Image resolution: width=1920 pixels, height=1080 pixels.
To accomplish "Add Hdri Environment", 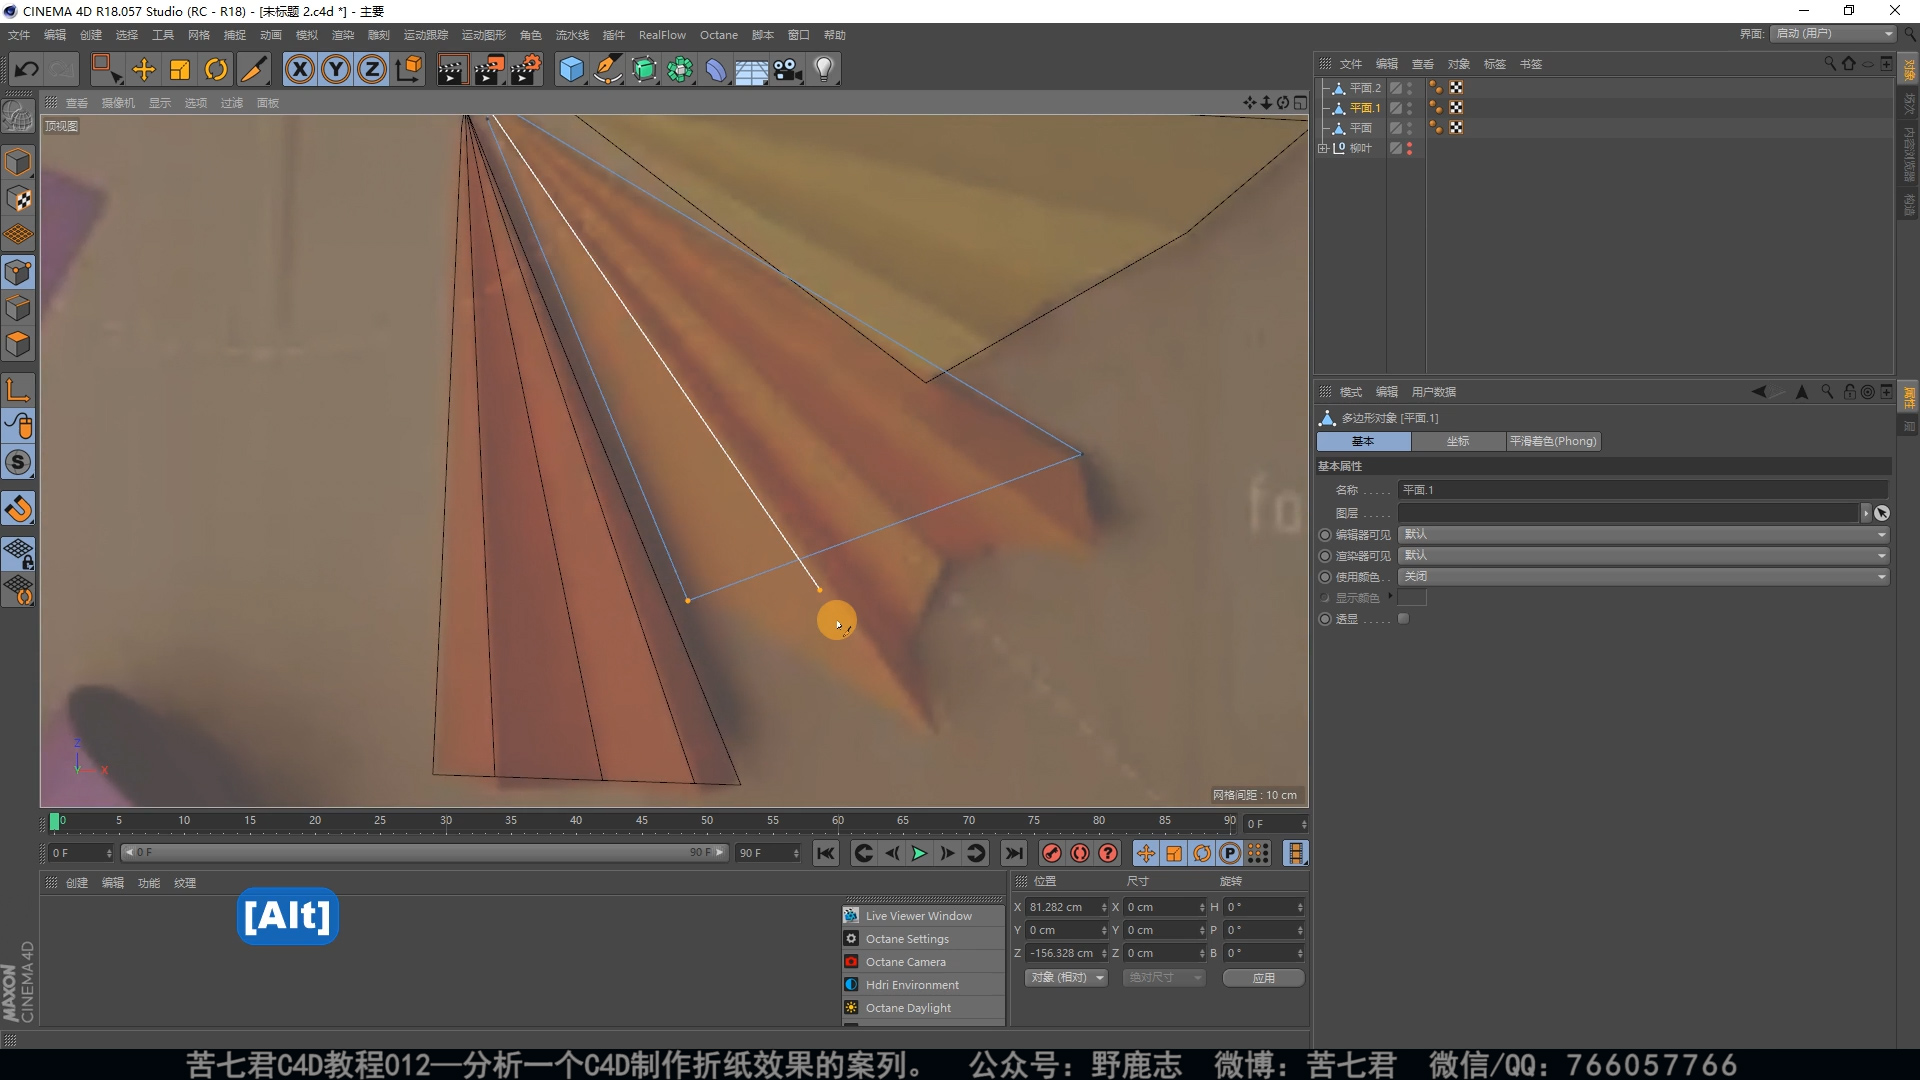I will (923, 985).
